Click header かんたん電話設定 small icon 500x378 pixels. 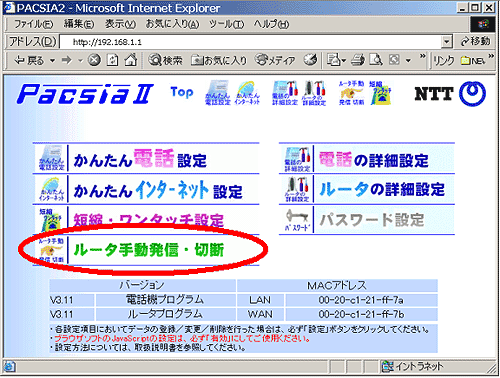(x=218, y=93)
